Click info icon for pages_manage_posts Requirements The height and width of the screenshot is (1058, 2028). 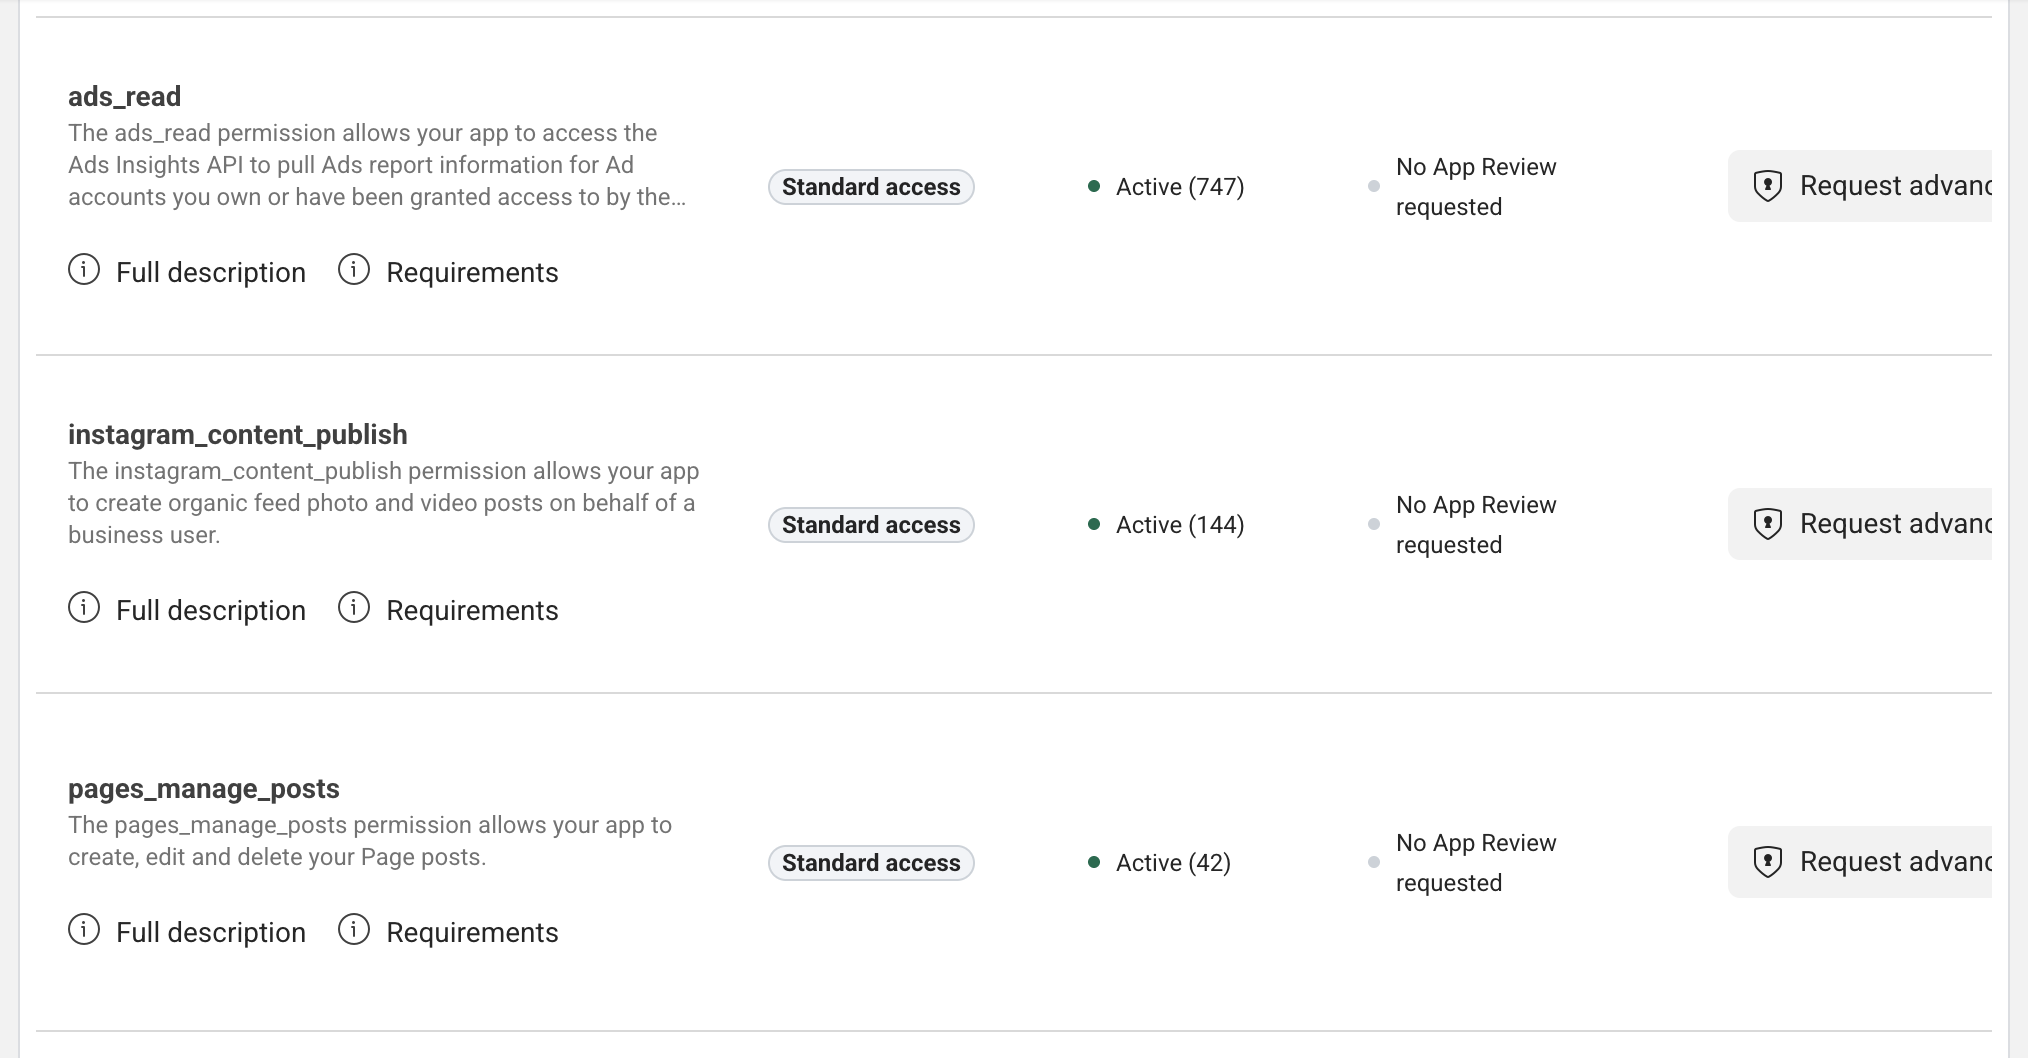coord(354,930)
